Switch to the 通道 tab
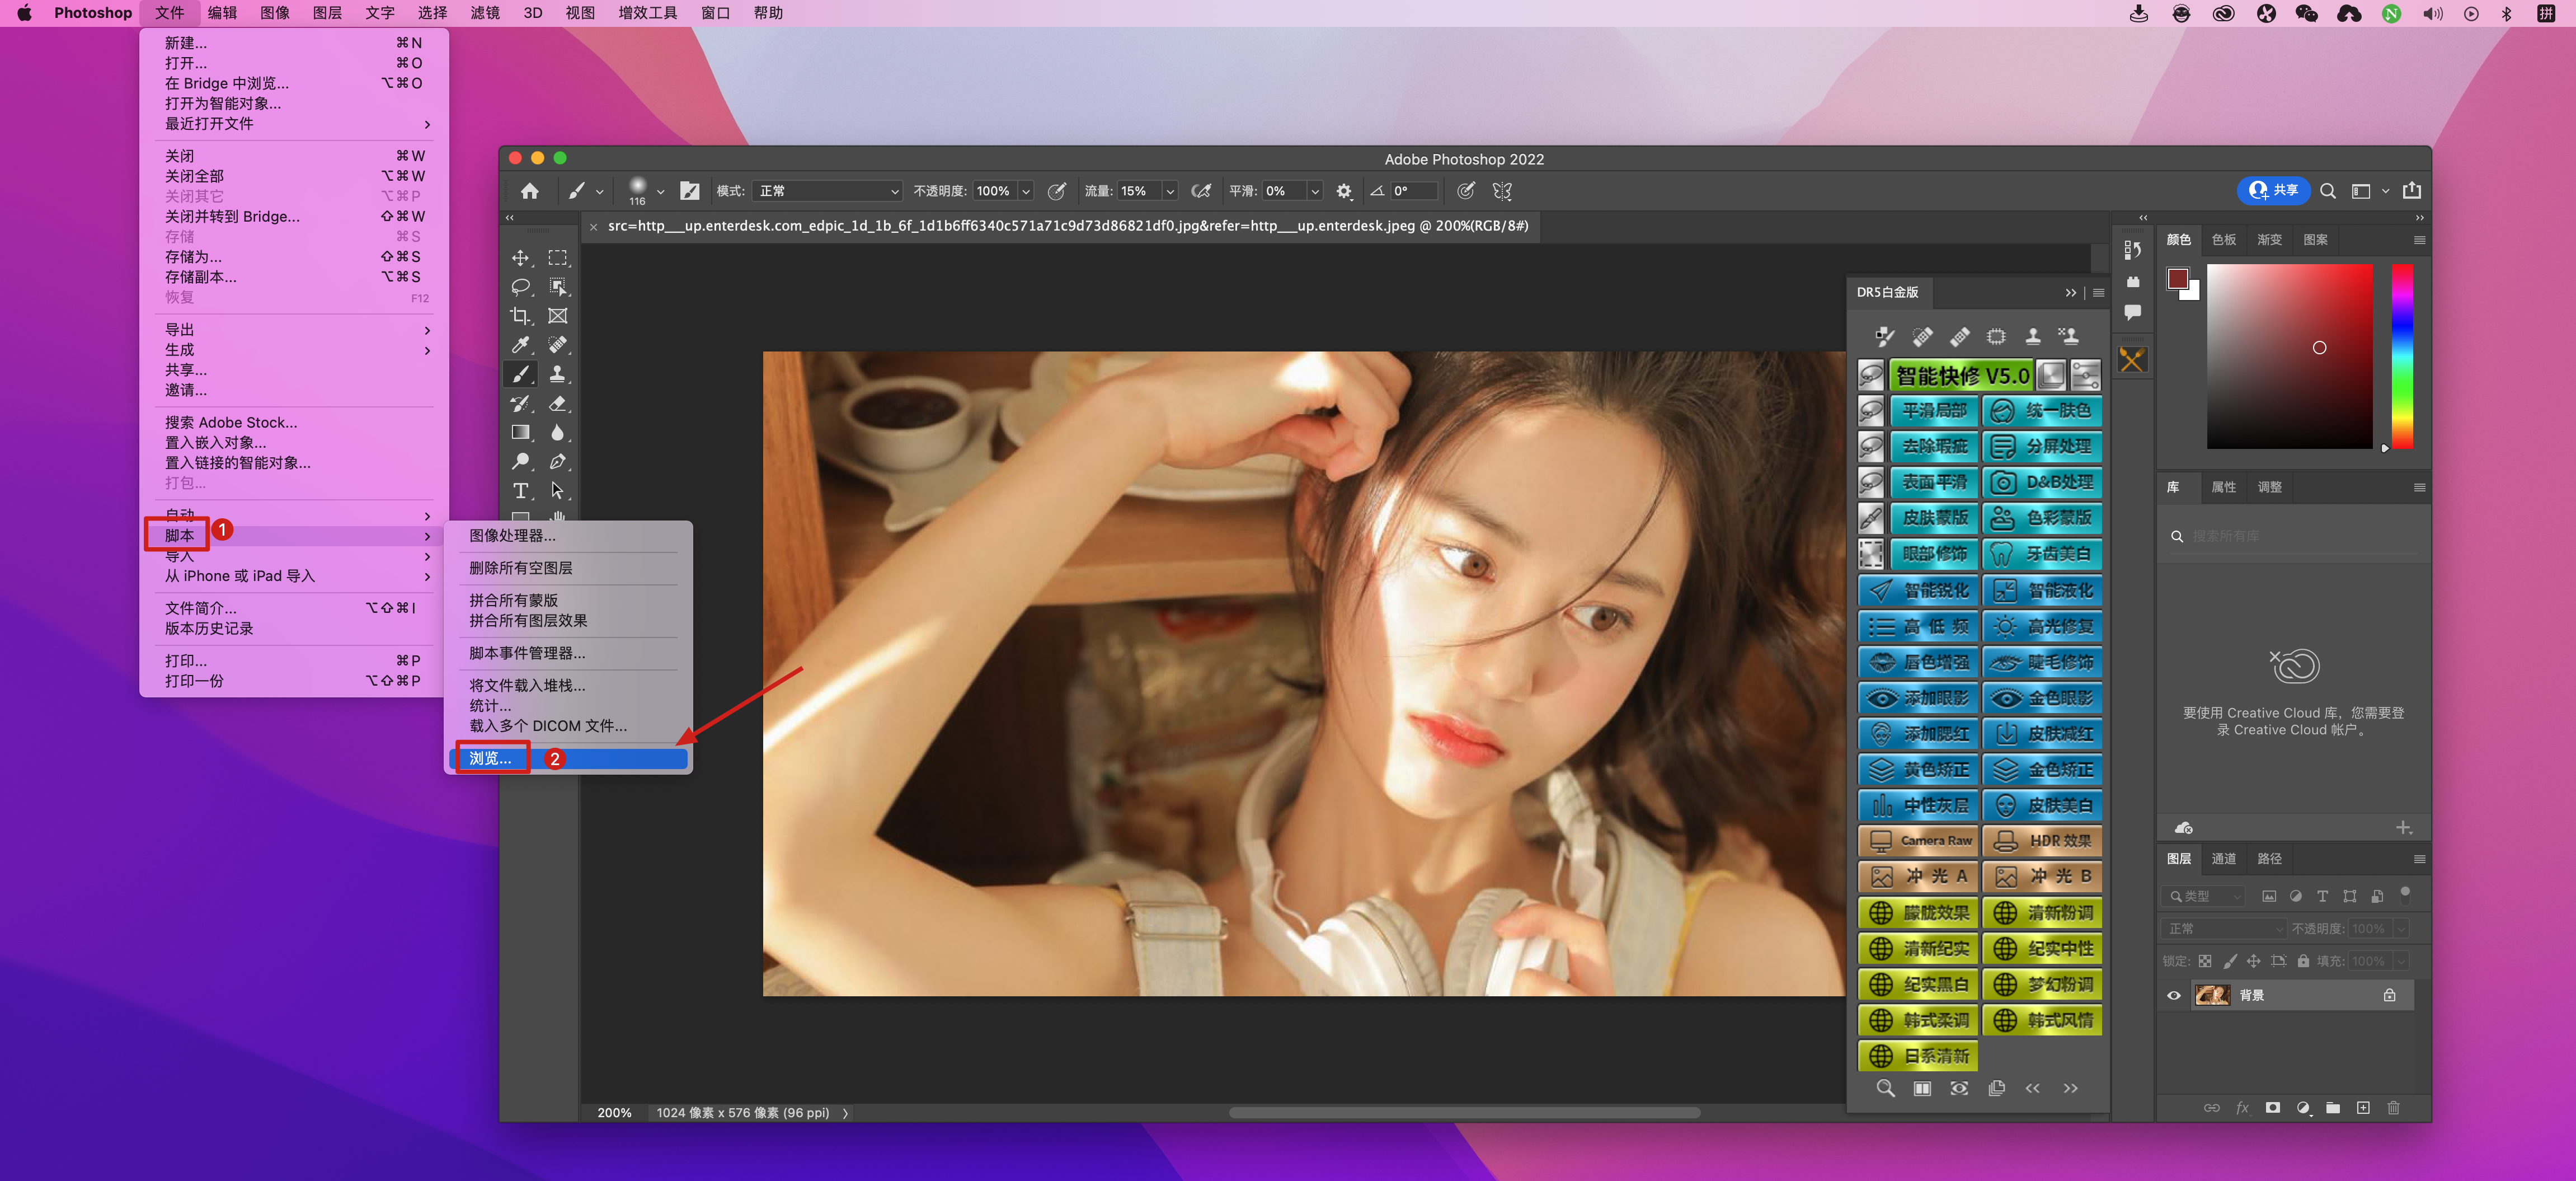 (x=2223, y=859)
